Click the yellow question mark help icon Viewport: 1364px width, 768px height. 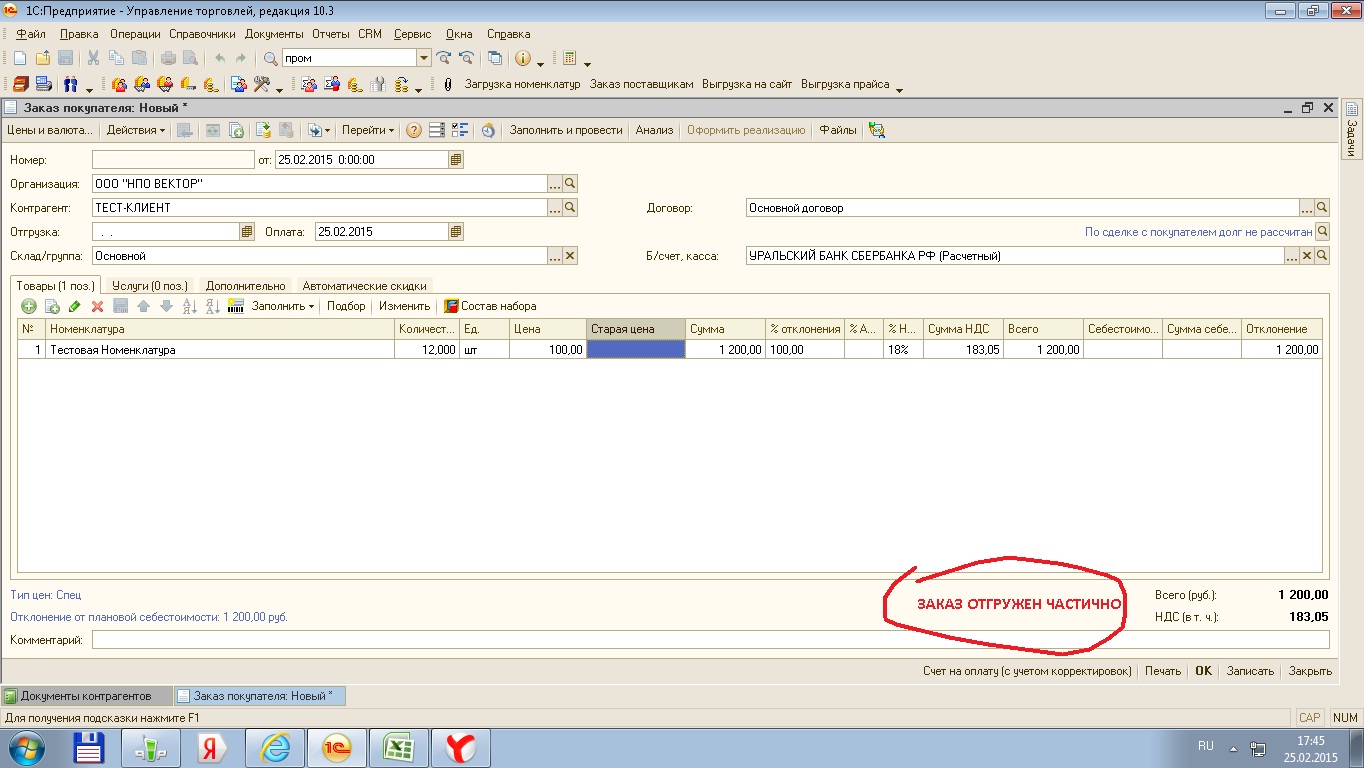[x=413, y=130]
